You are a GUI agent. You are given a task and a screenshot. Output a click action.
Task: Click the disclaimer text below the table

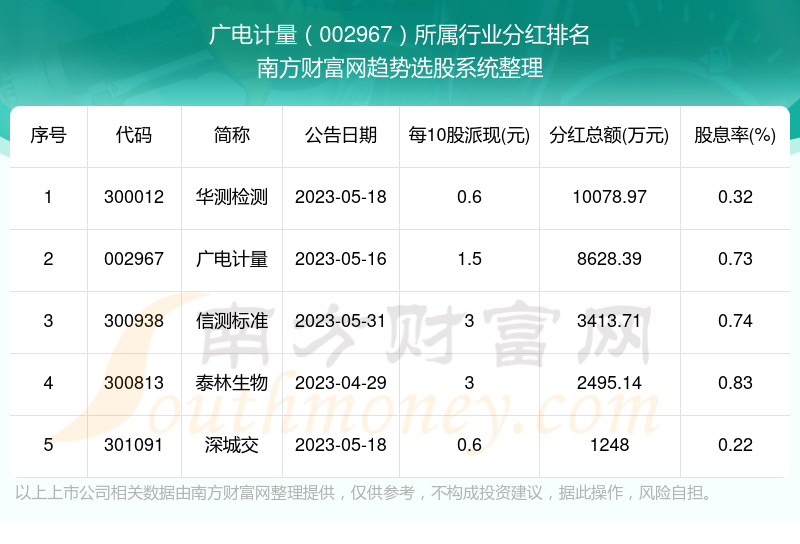tap(363, 493)
